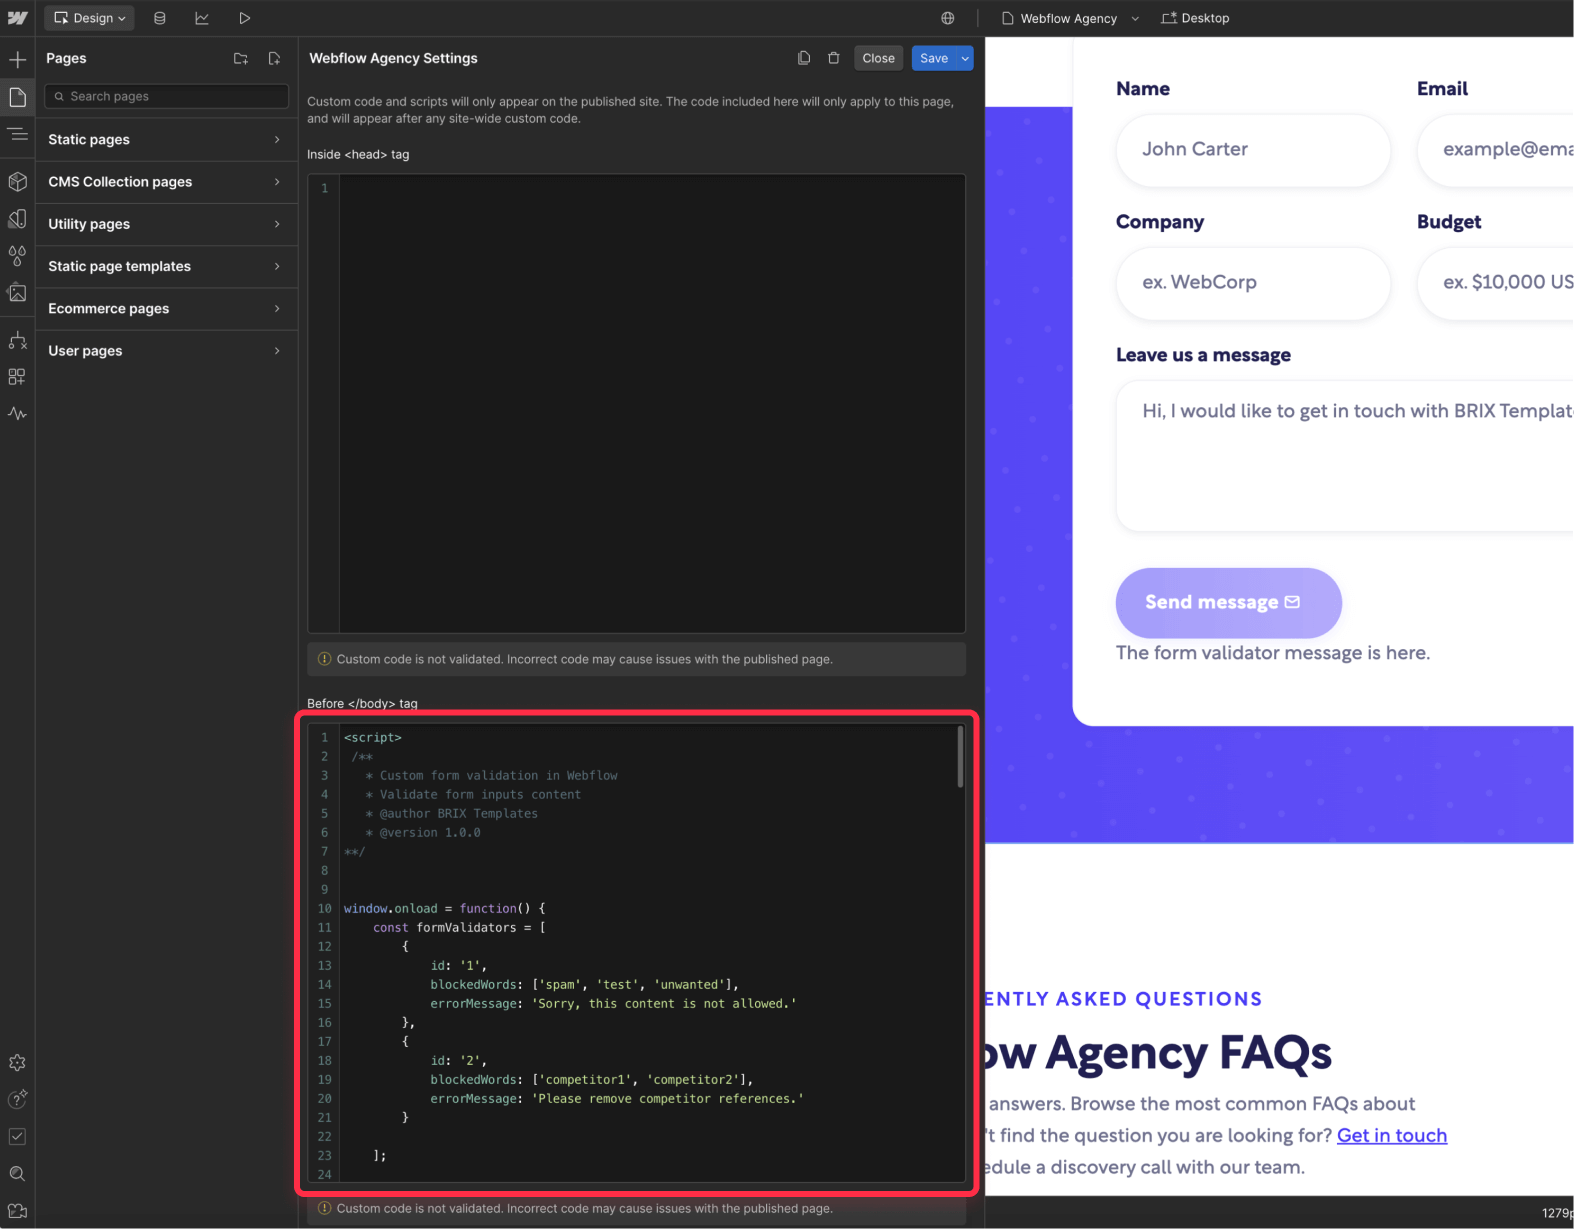Click the Leave us a message textarea
This screenshot has width=1574, height=1229.
click(x=1345, y=455)
